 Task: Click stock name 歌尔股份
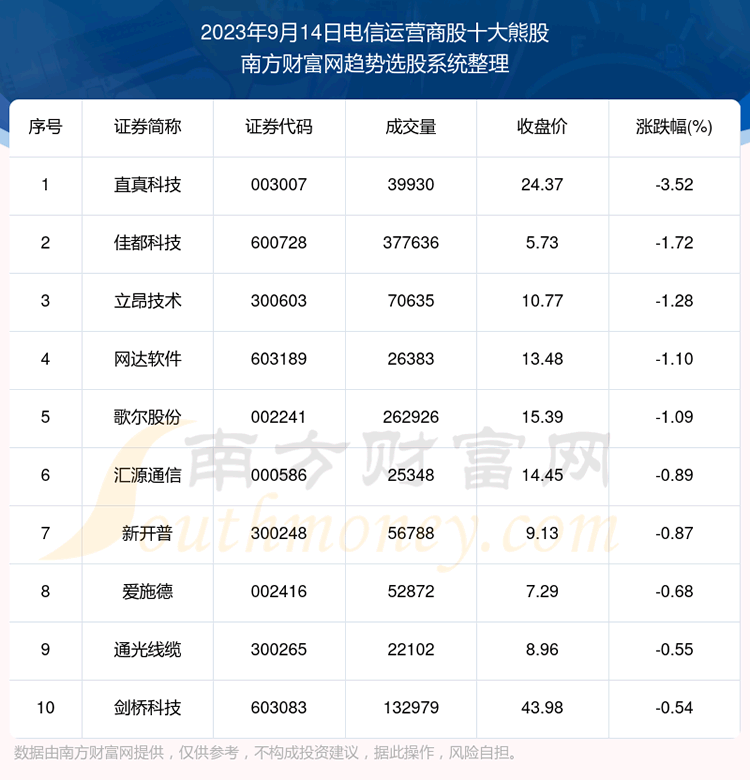(x=147, y=417)
